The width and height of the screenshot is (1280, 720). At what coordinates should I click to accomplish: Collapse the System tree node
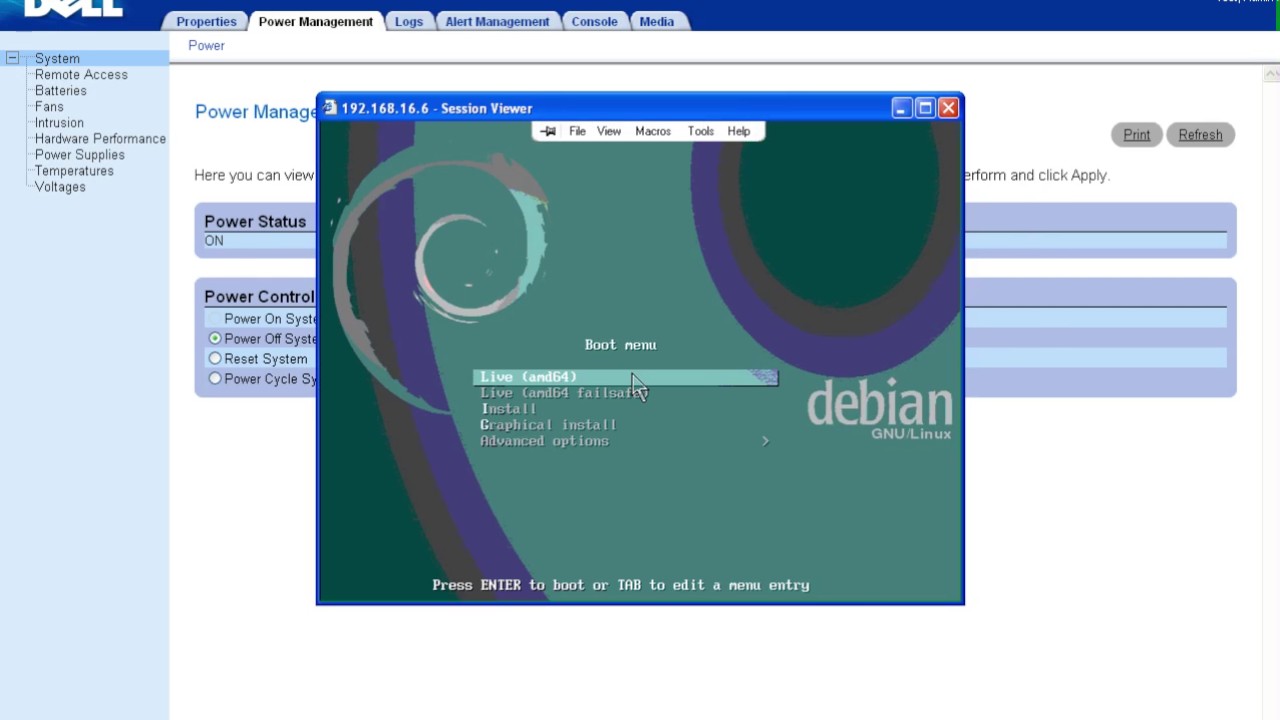click(12, 58)
